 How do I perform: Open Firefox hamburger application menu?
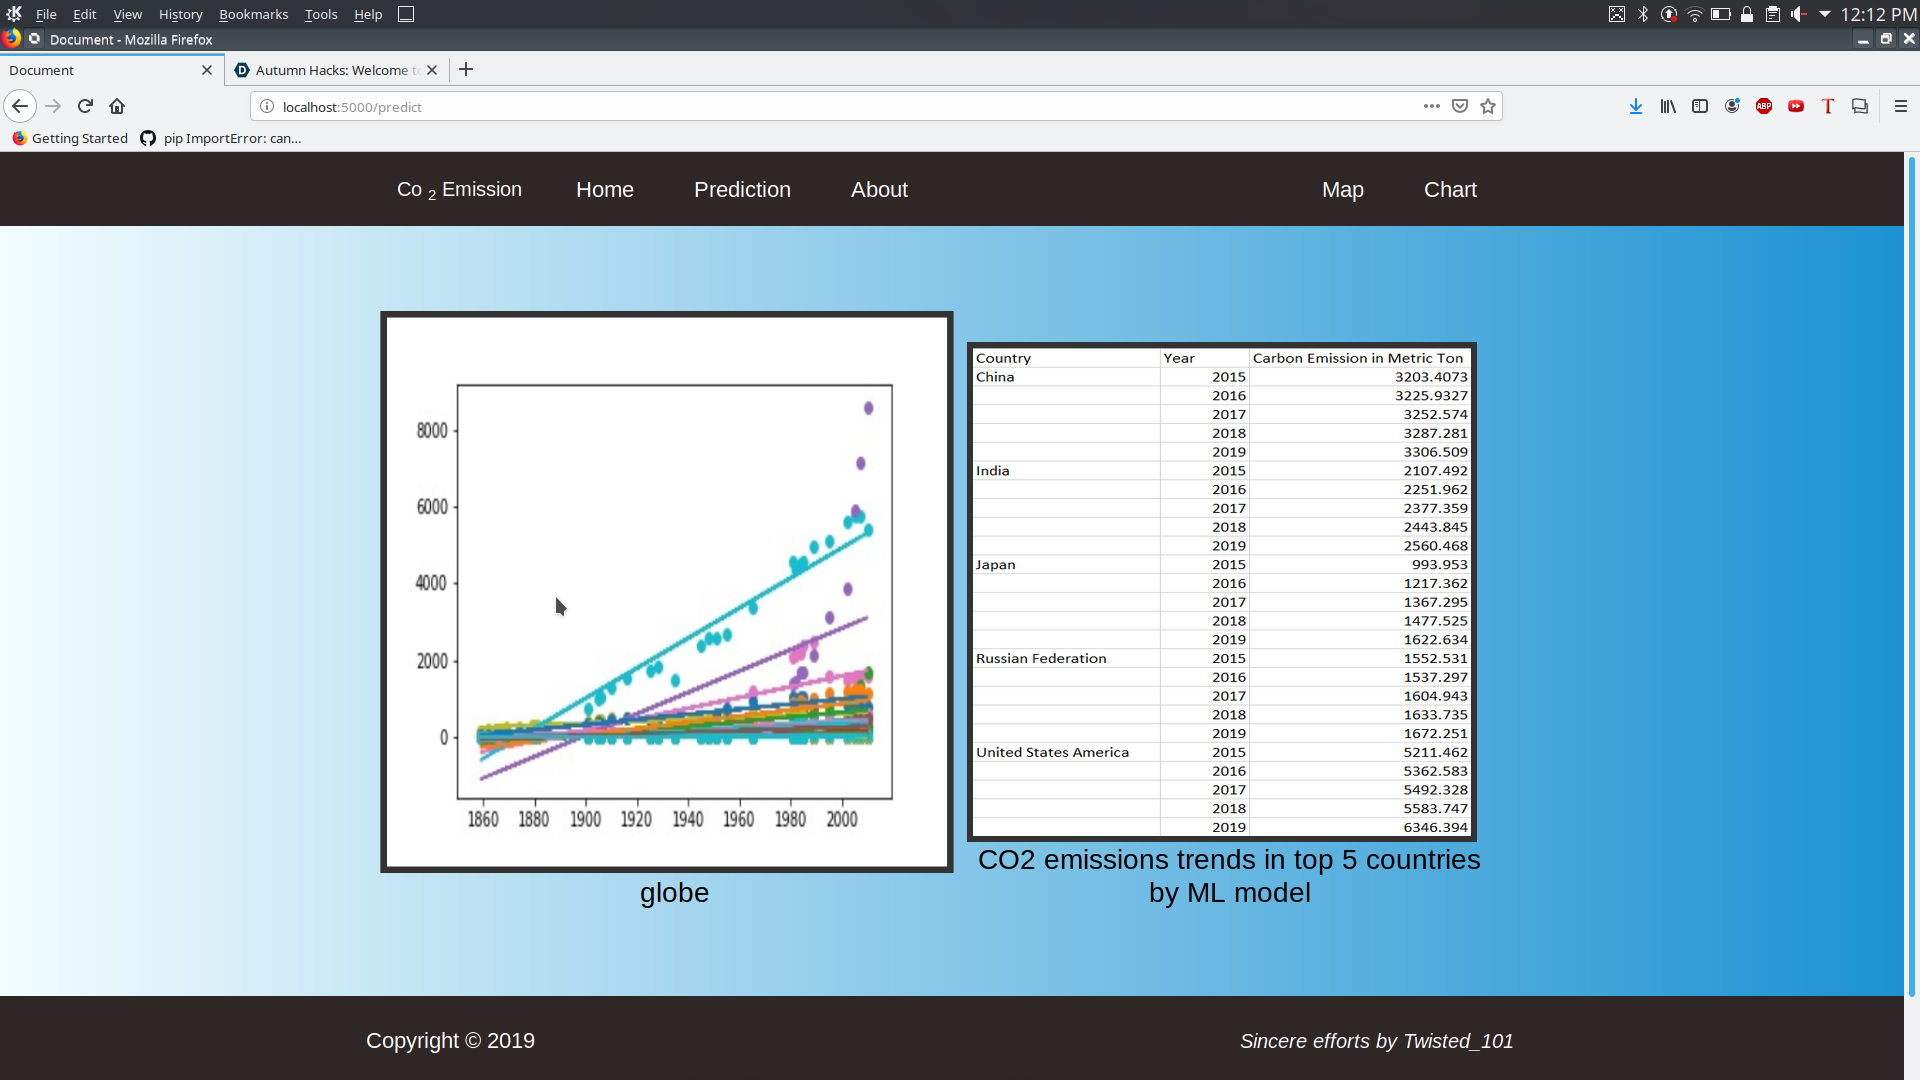(x=1901, y=106)
